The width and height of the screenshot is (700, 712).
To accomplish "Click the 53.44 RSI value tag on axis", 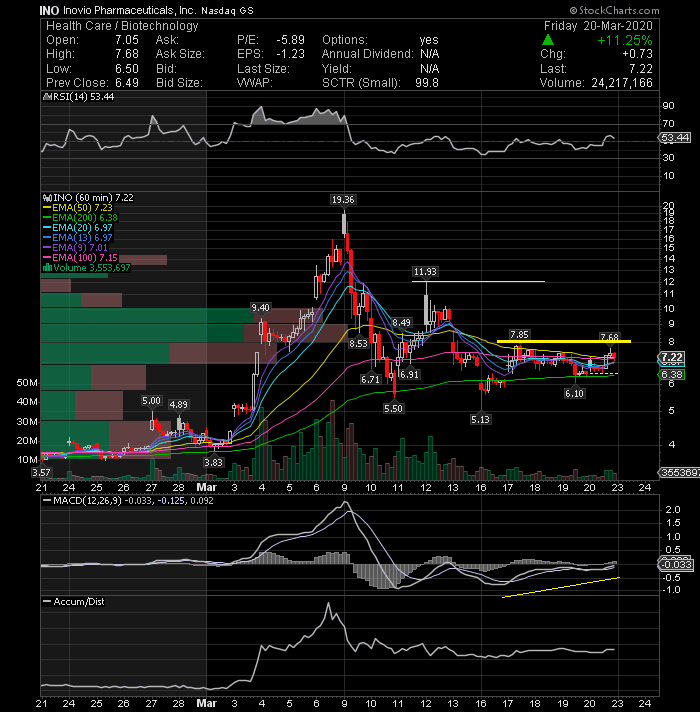I will (x=675, y=138).
